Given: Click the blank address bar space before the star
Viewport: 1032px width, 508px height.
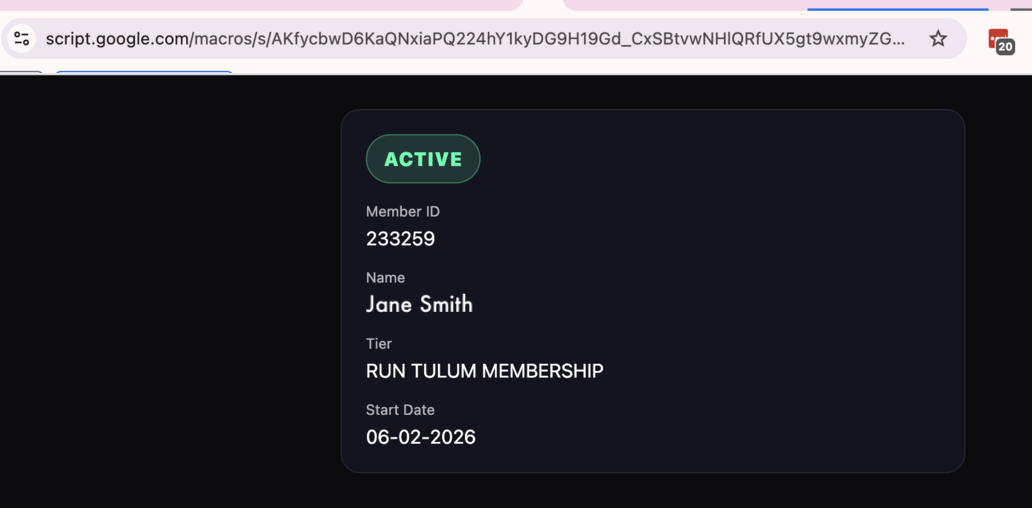Looking at the screenshot, I should coord(915,39).
